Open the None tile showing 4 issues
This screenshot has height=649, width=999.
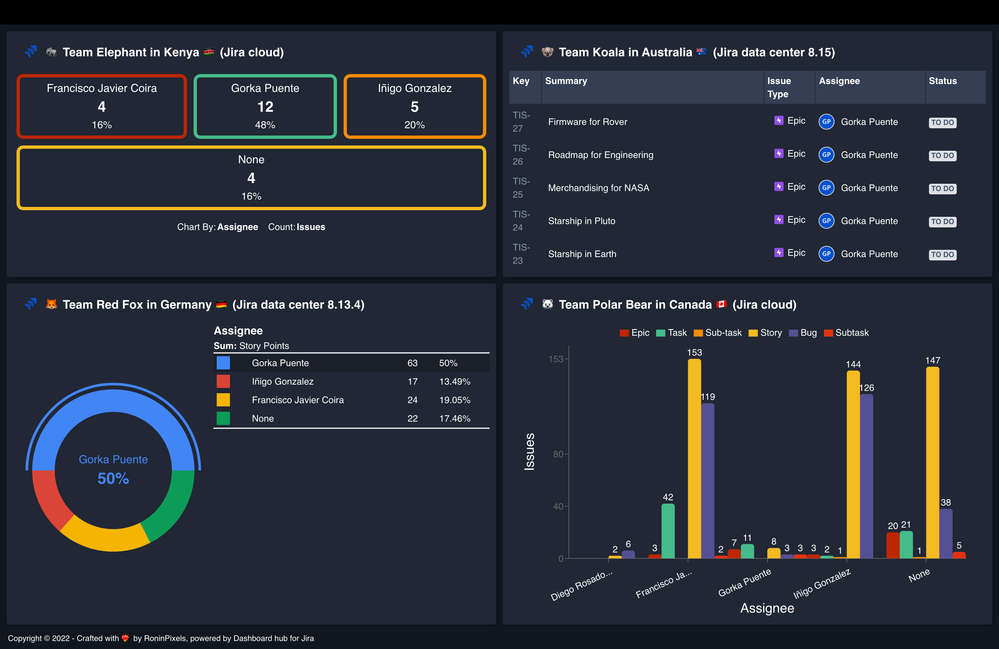pos(251,178)
